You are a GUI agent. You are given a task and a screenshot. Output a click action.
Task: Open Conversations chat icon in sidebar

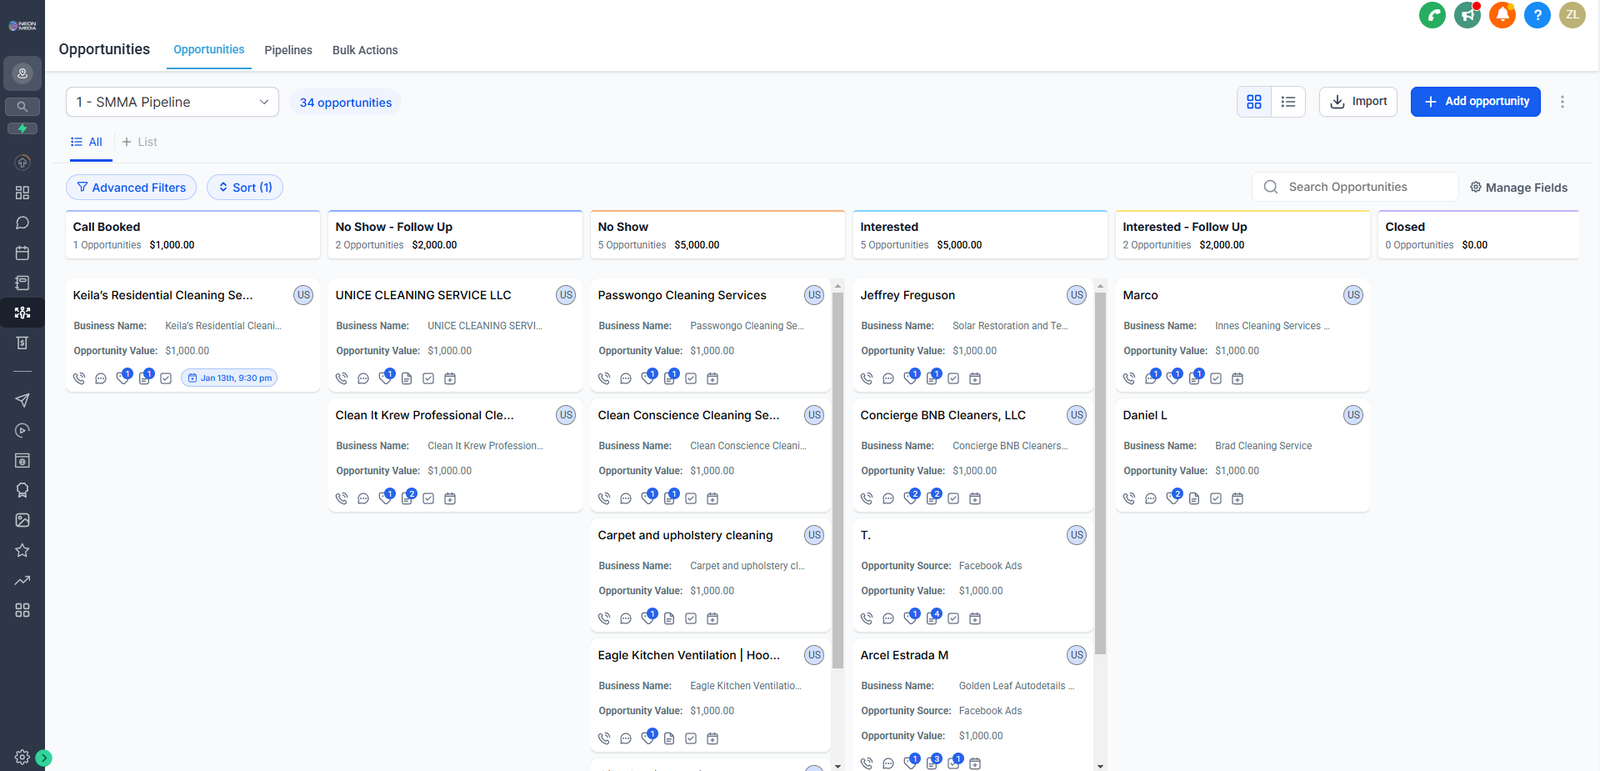22,223
